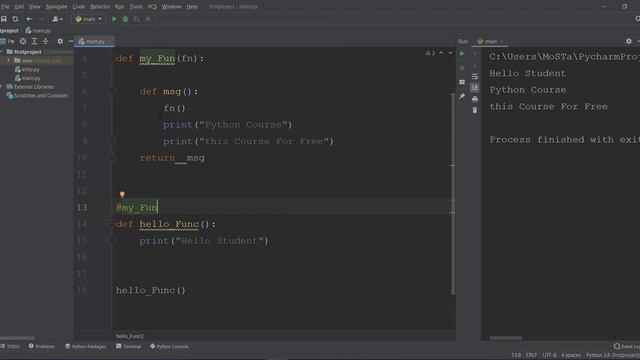Image resolution: width=640 pixels, height=360 pixels.
Task: Toggle Soft-Wrap in Run console
Action: click(x=475, y=76)
